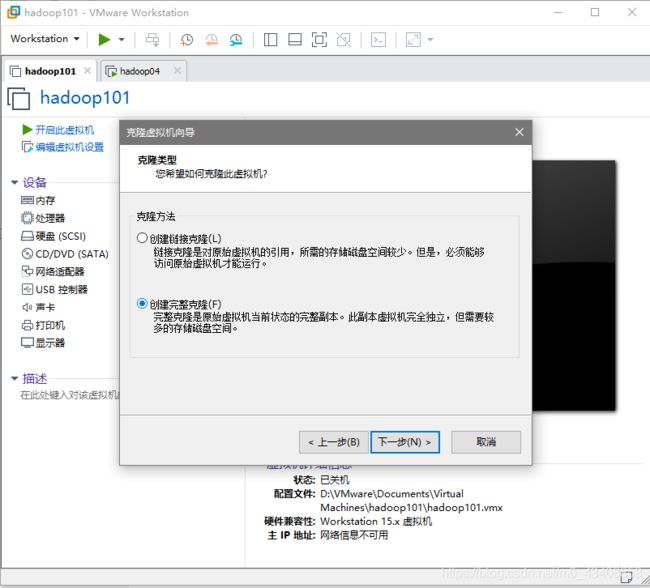Collapse the 描述 section

point(15,378)
